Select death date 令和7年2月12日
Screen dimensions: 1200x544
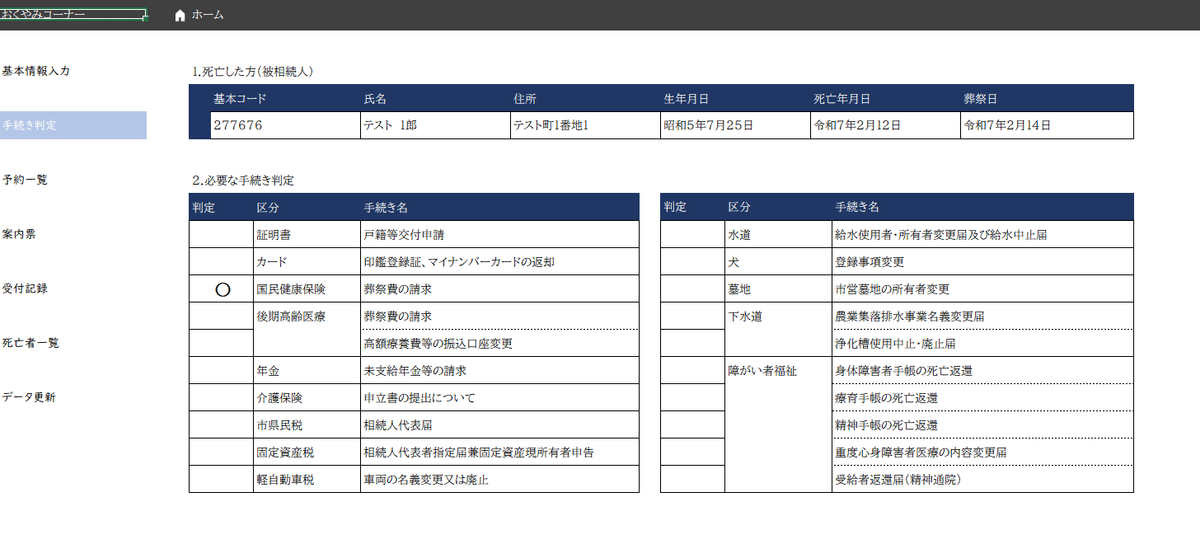coord(884,125)
